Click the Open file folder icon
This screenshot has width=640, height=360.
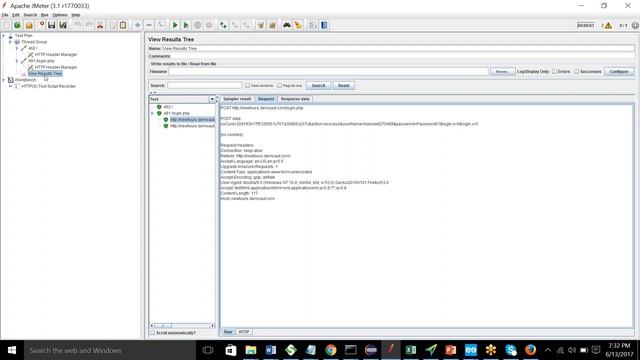(x=29, y=25)
